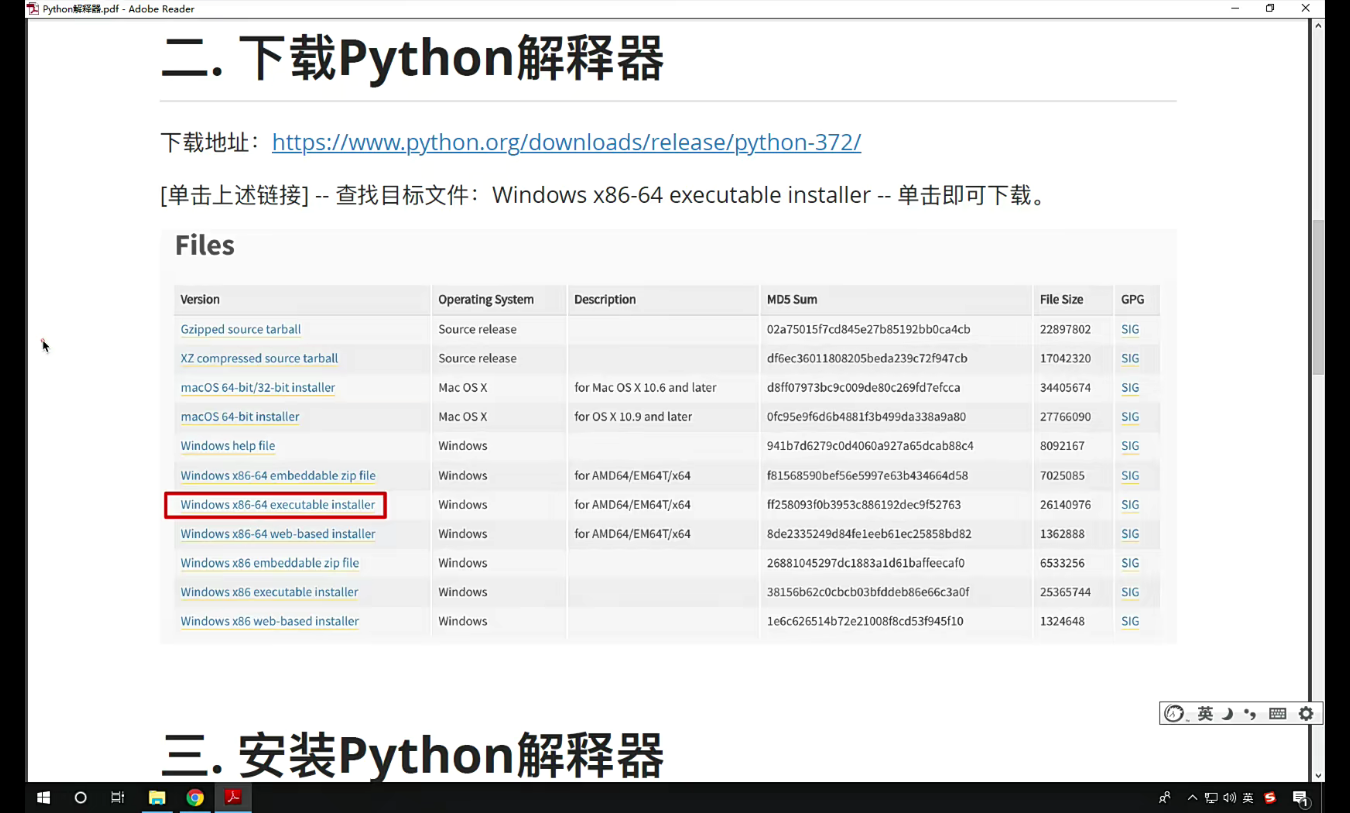This screenshot has width=1350, height=813.
Task: Click Windows x86 embeddable zip file link
Action: (x=269, y=563)
